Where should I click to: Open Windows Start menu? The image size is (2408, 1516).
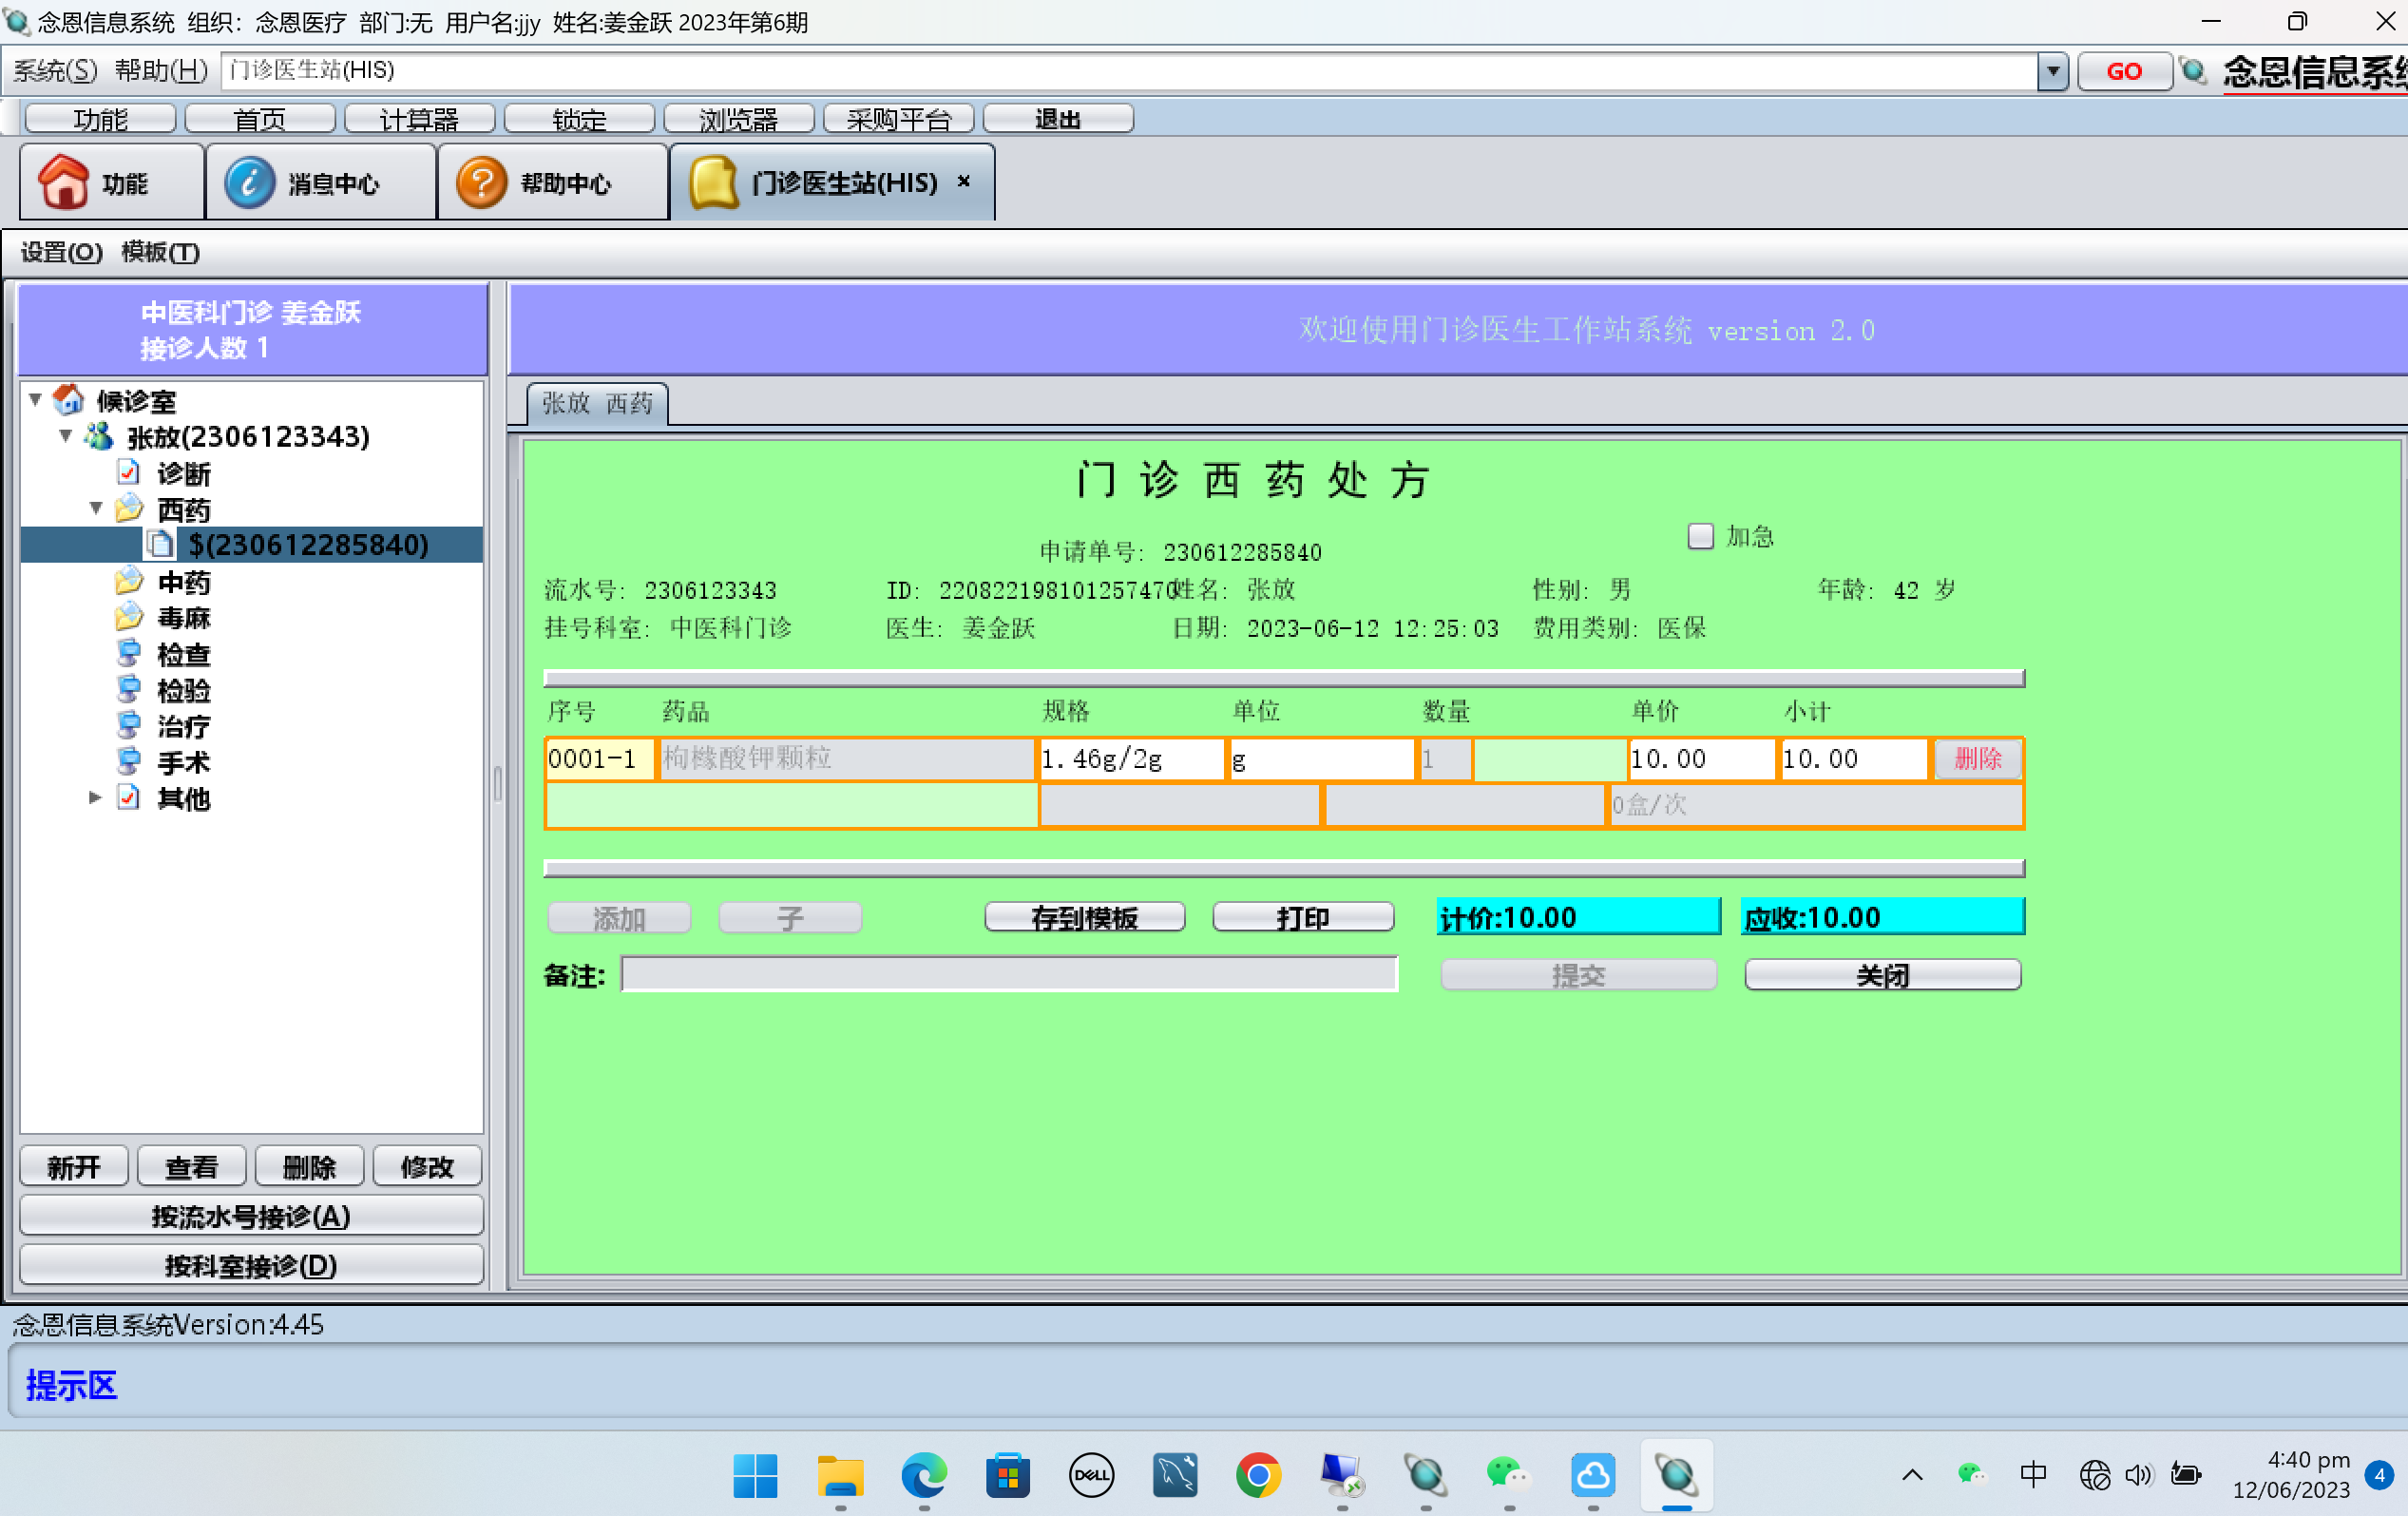pos(755,1475)
